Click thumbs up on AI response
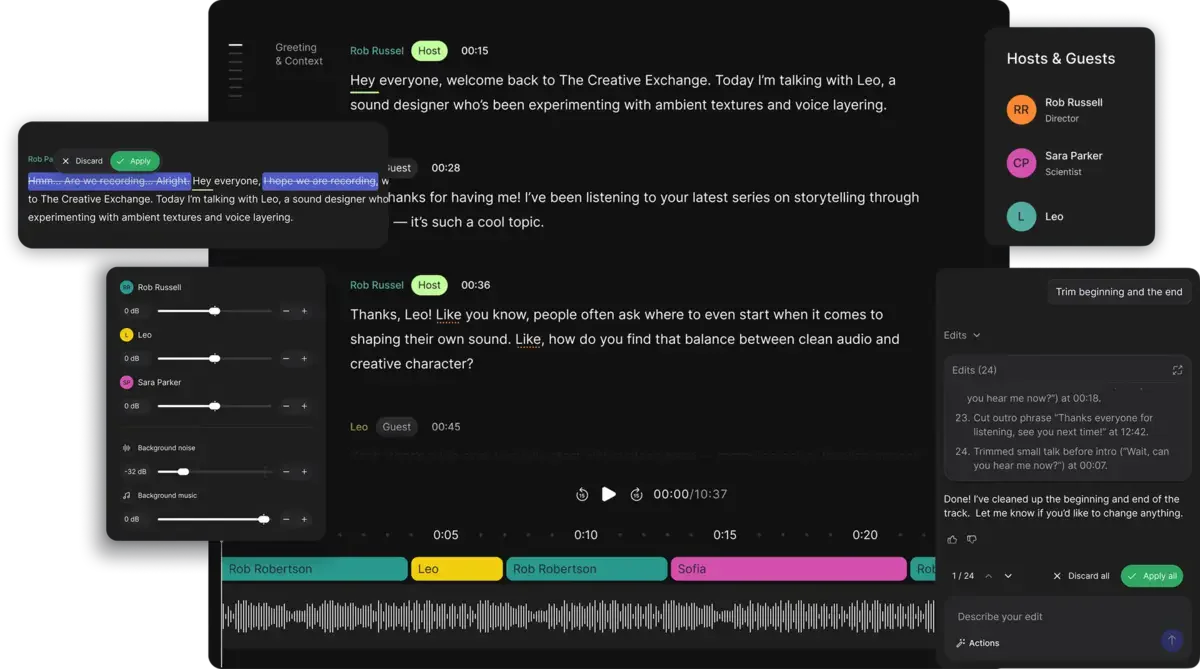The height and width of the screenshot is (669, 1200). point(952,540)
